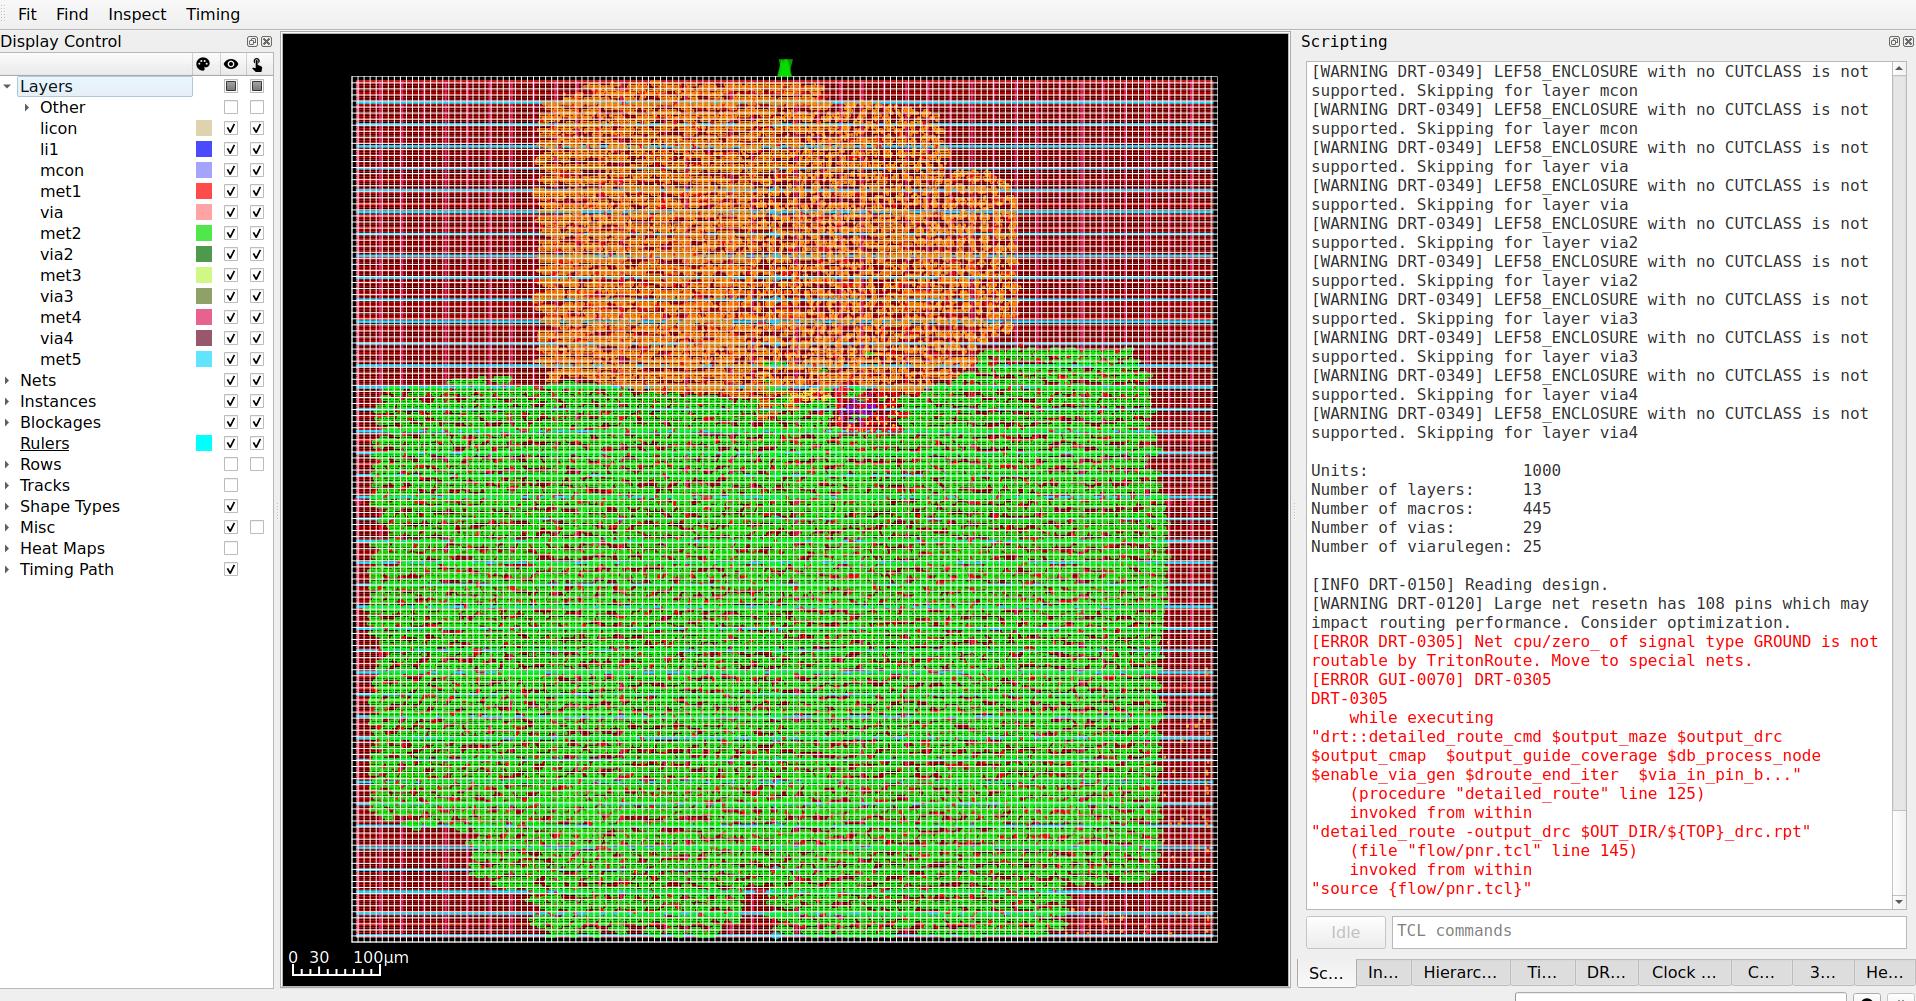The image size is (1916, 1001).
Task: Switch to the Clock tab
Action: tap(1683, 972)
